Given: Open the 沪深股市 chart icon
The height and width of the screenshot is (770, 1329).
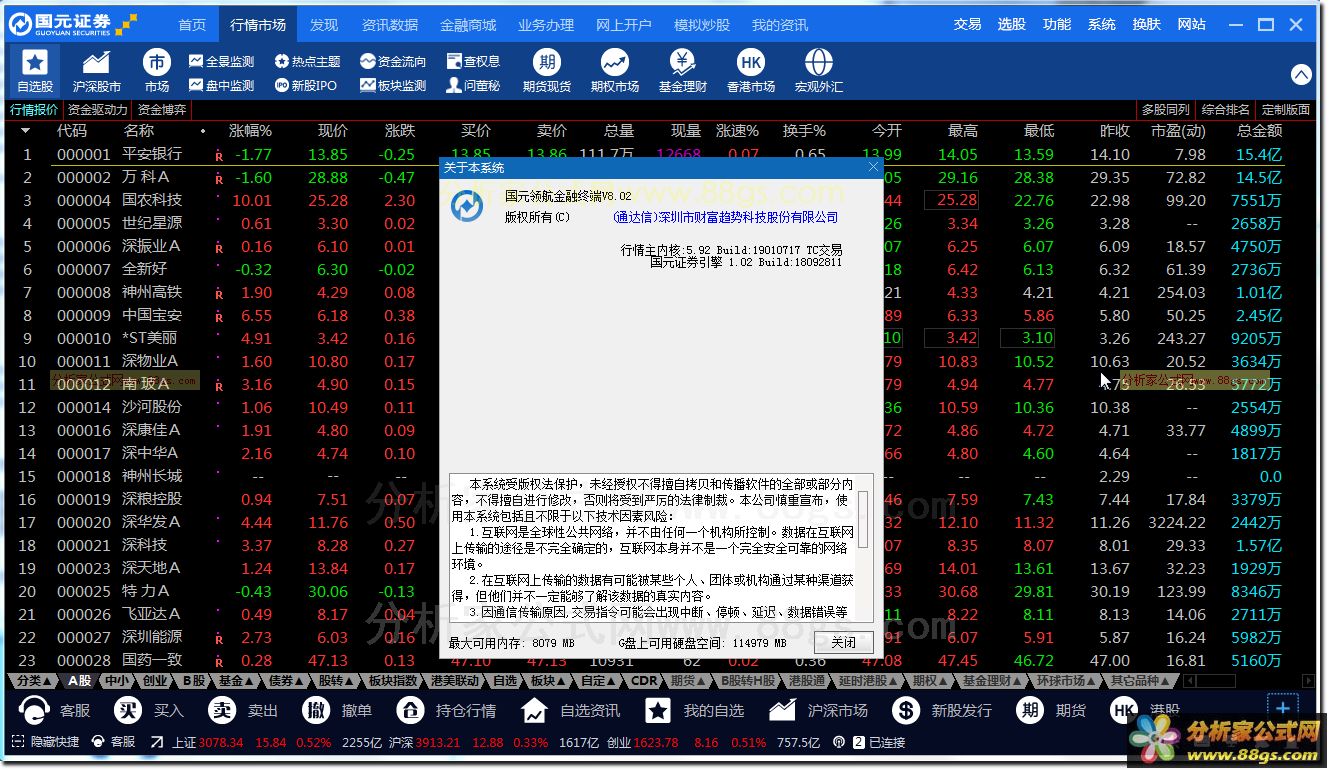Looking at the screenshot, I should (x=97, y=71).
